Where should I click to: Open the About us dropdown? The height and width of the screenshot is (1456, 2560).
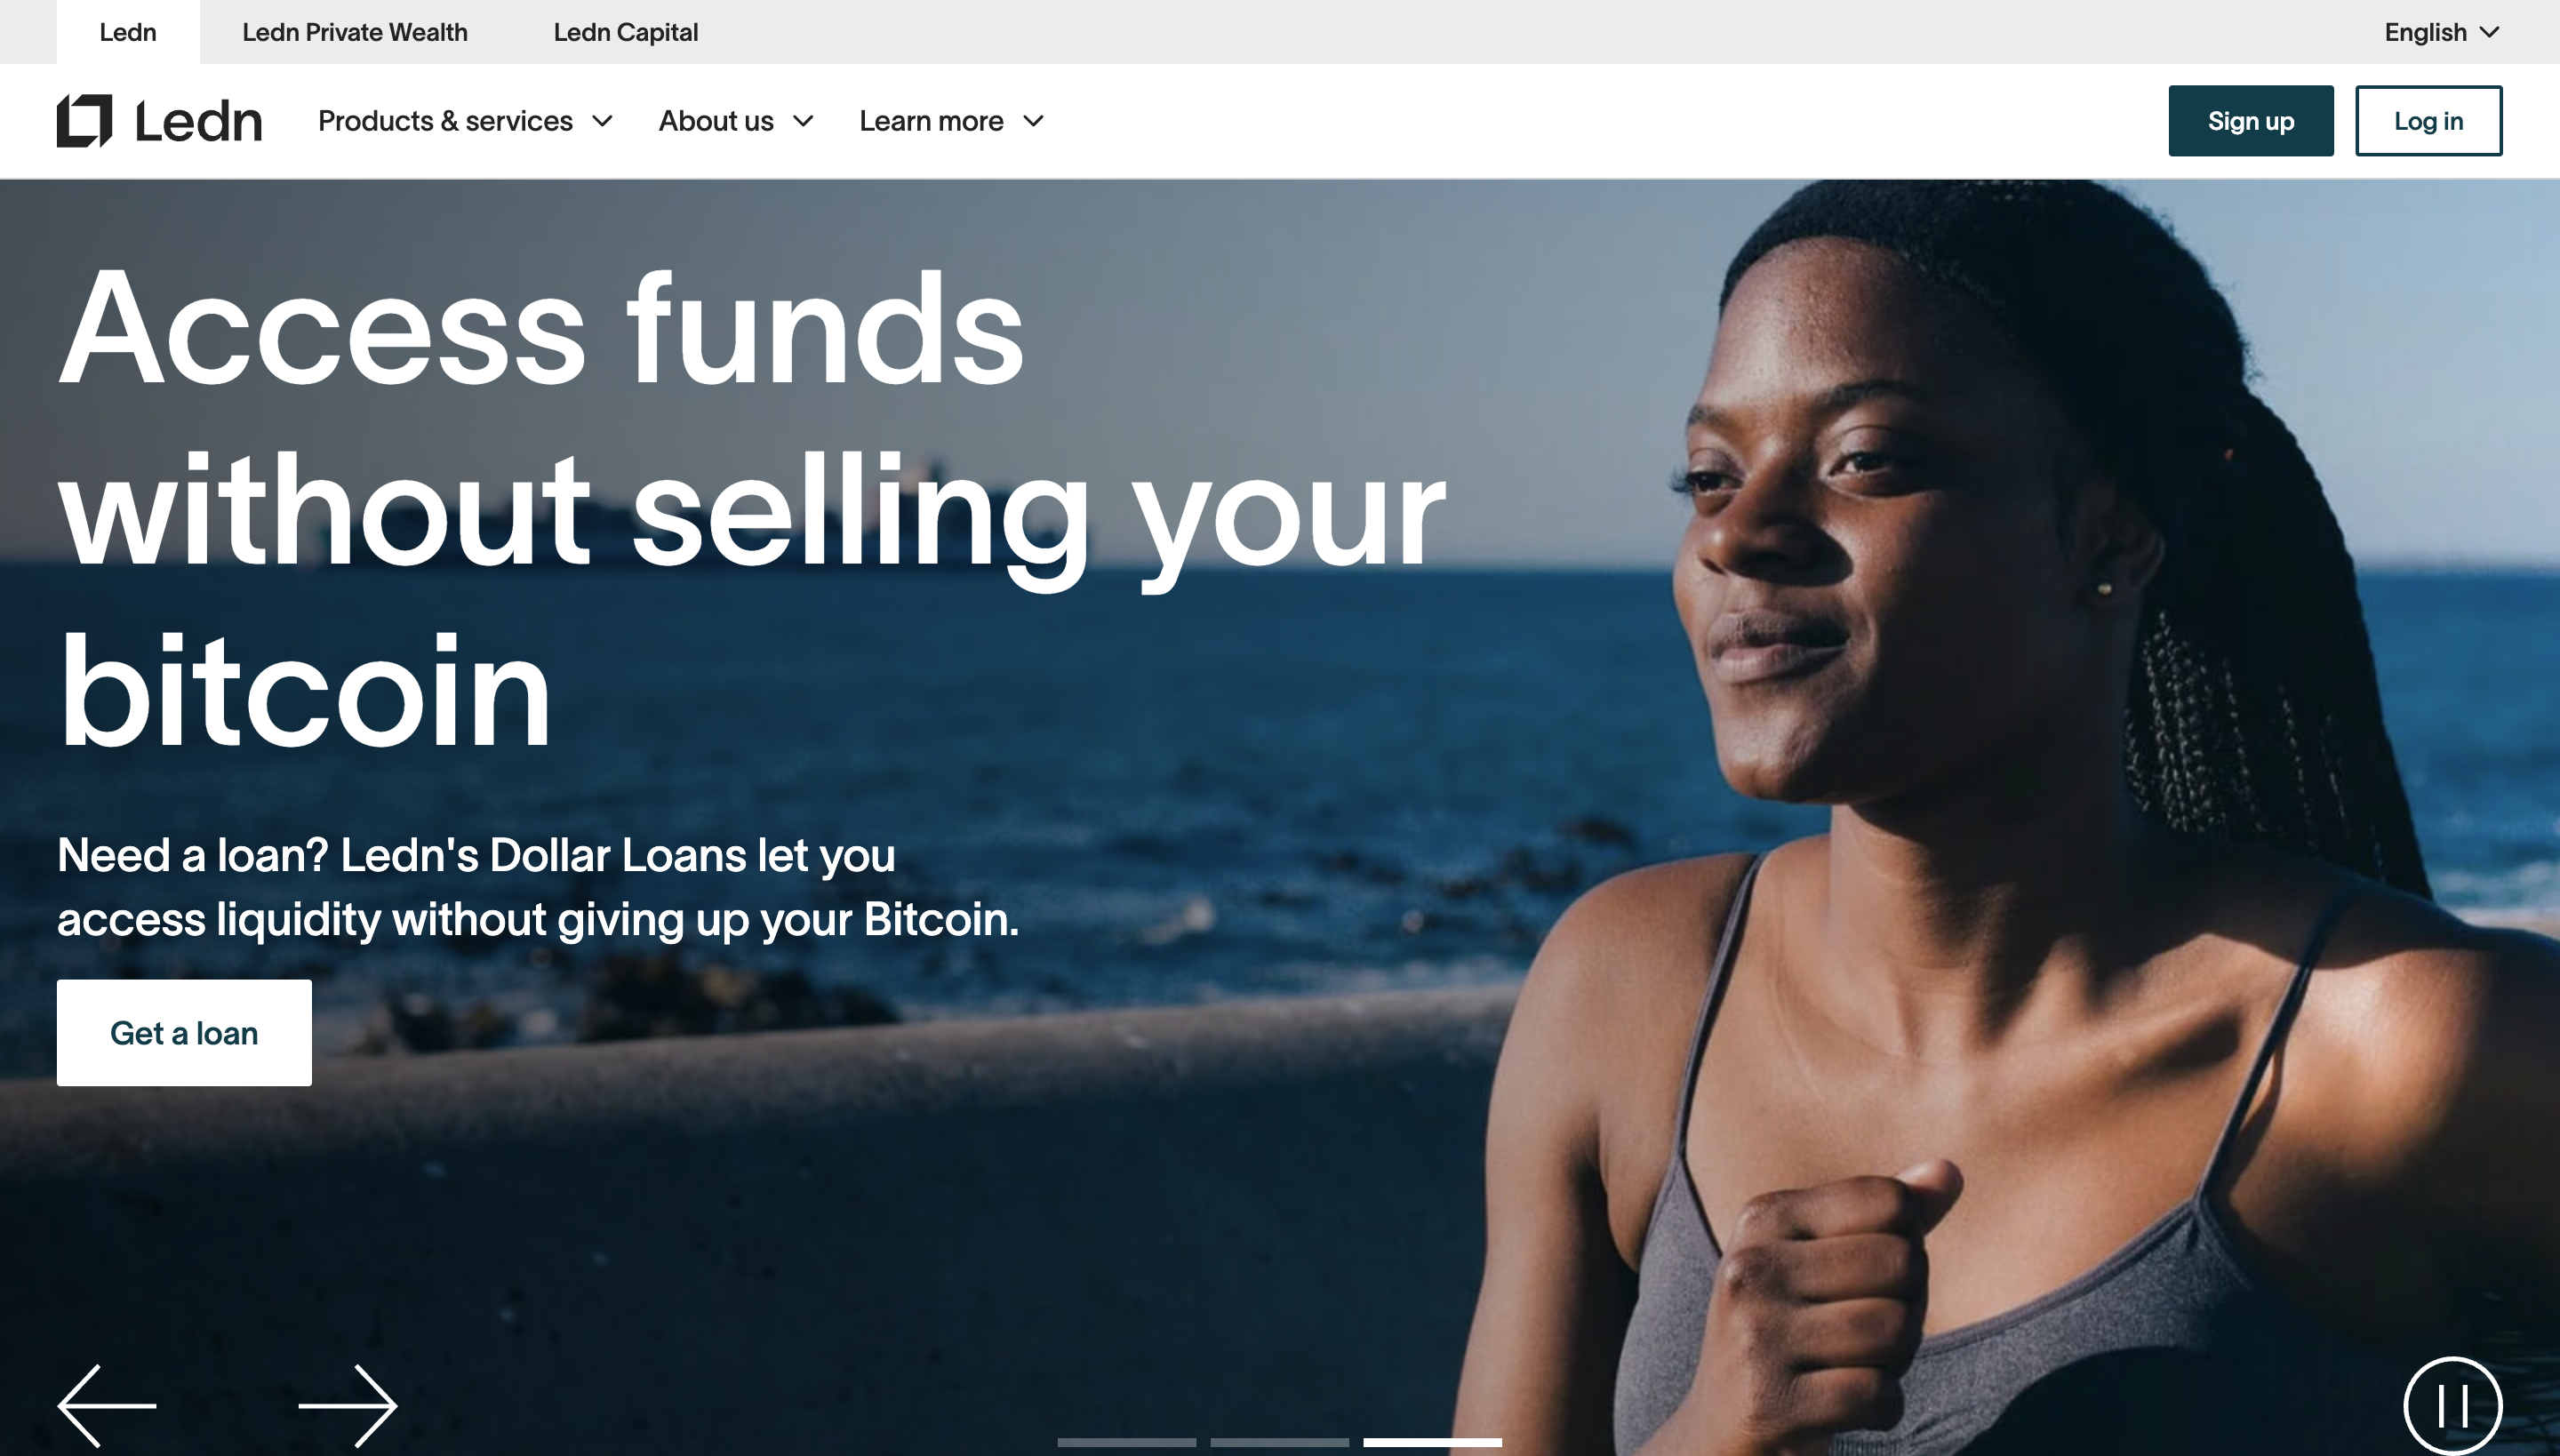tap(736, 121)
